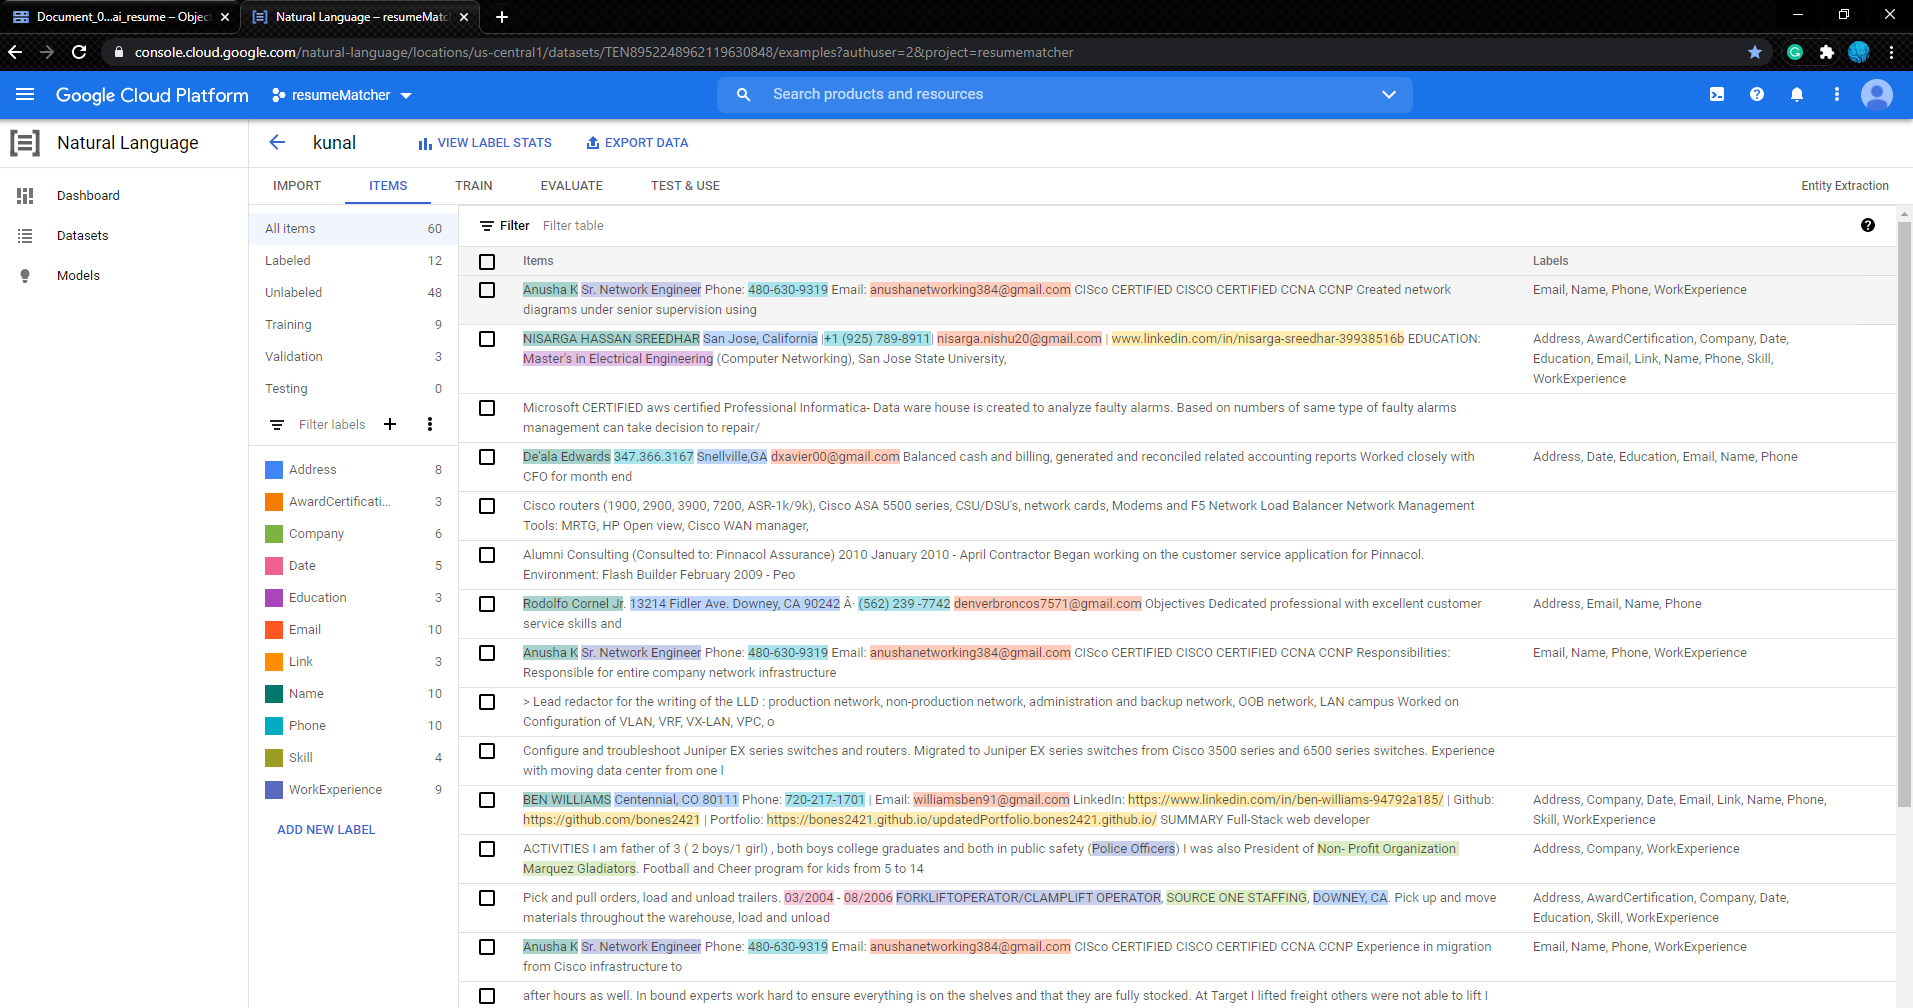Toggle the select-all checkbox in Items header
The width and height of the screenshot is (1913, 1008).
pos(487,262)
